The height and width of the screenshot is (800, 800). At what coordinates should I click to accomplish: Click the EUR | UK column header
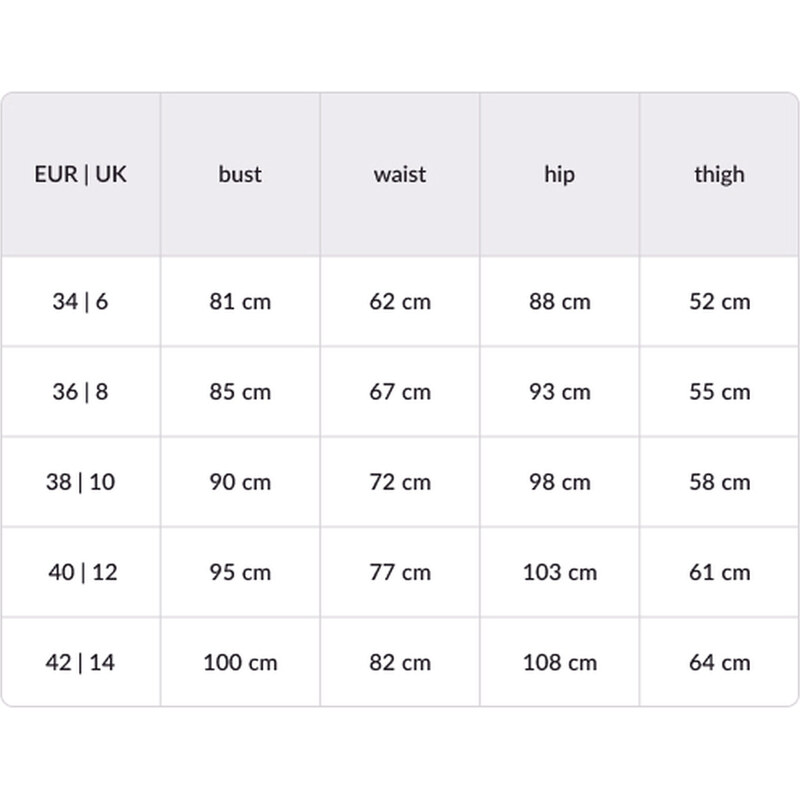[x=80, y=174]
